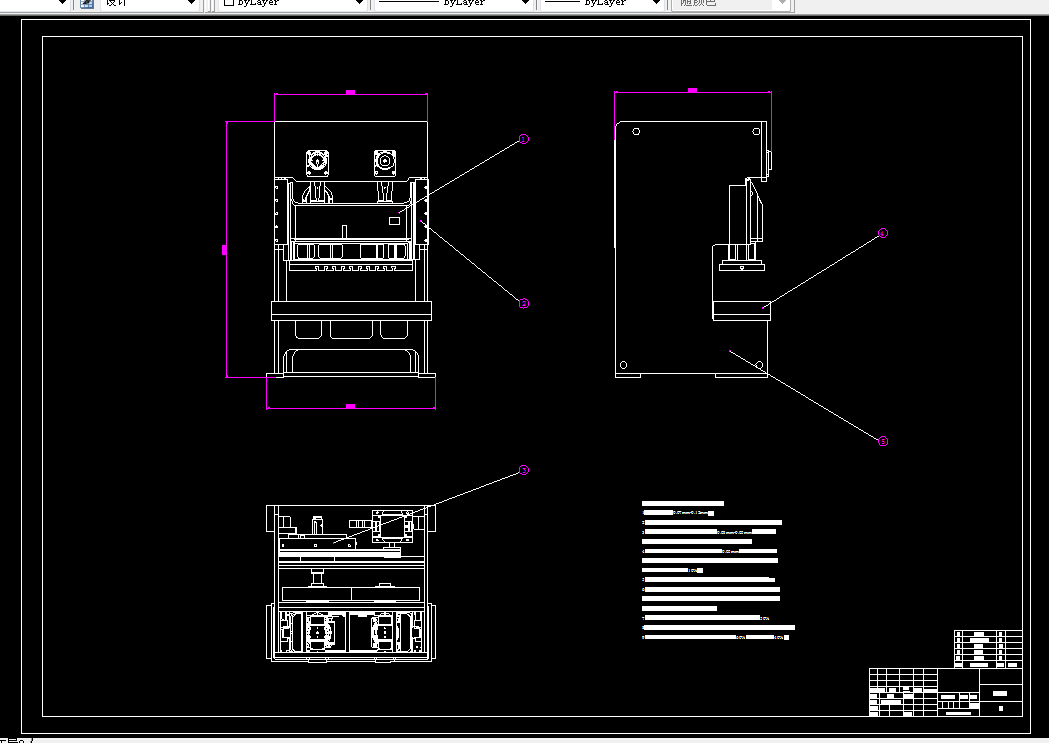Select the right motor in the front view
Screen dimensions: 1049x743
pos(384,163)
